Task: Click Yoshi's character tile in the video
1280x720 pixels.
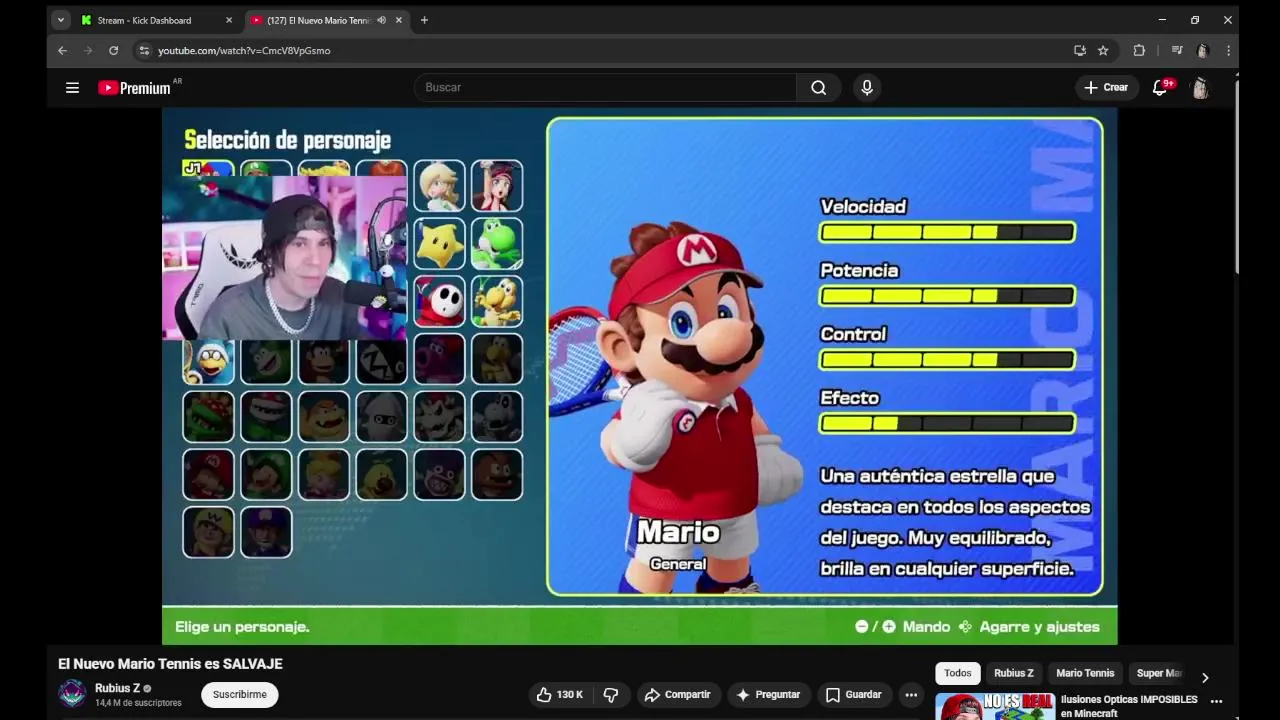Action: [497, 244]
